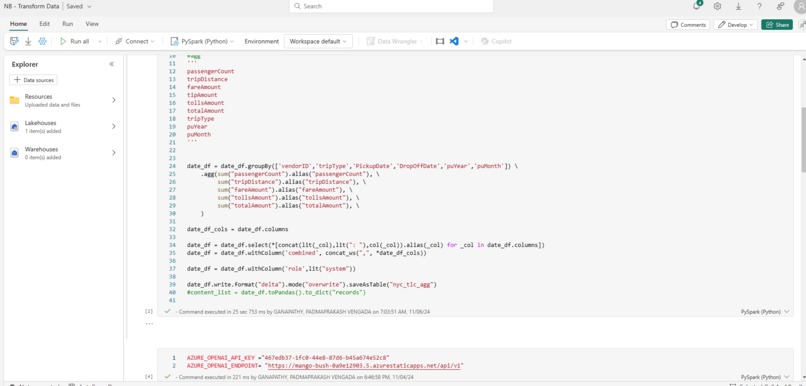Click the green checkmark status of cell 4
Viewport: 806px width, 386px height.
(x=167, y=377)
